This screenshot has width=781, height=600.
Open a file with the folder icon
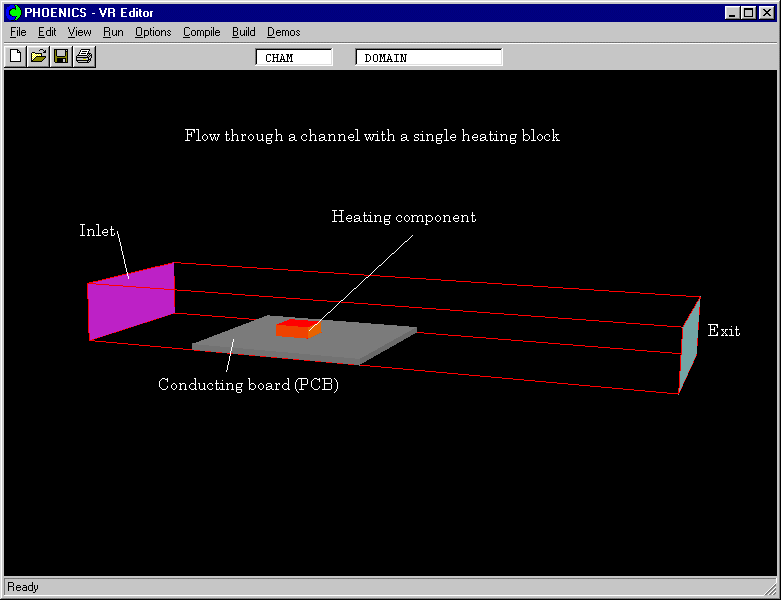38,57
